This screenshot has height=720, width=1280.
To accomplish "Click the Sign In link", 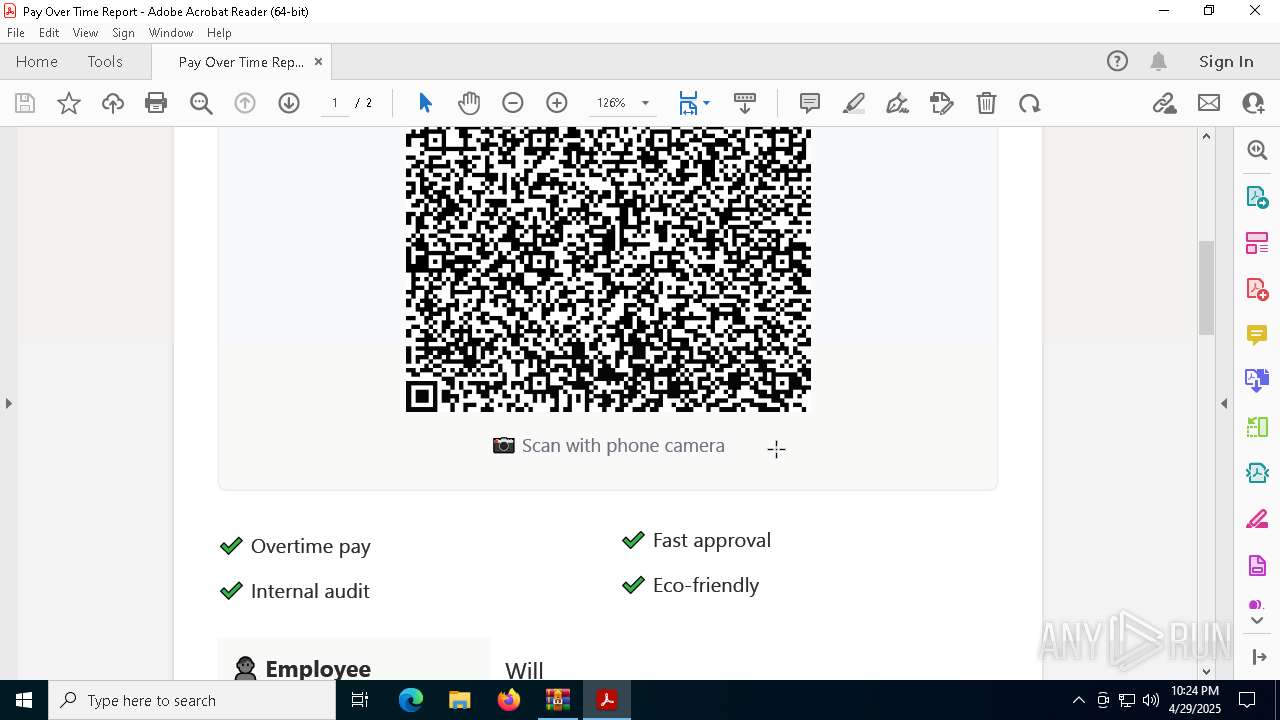I will [1226, 61].
